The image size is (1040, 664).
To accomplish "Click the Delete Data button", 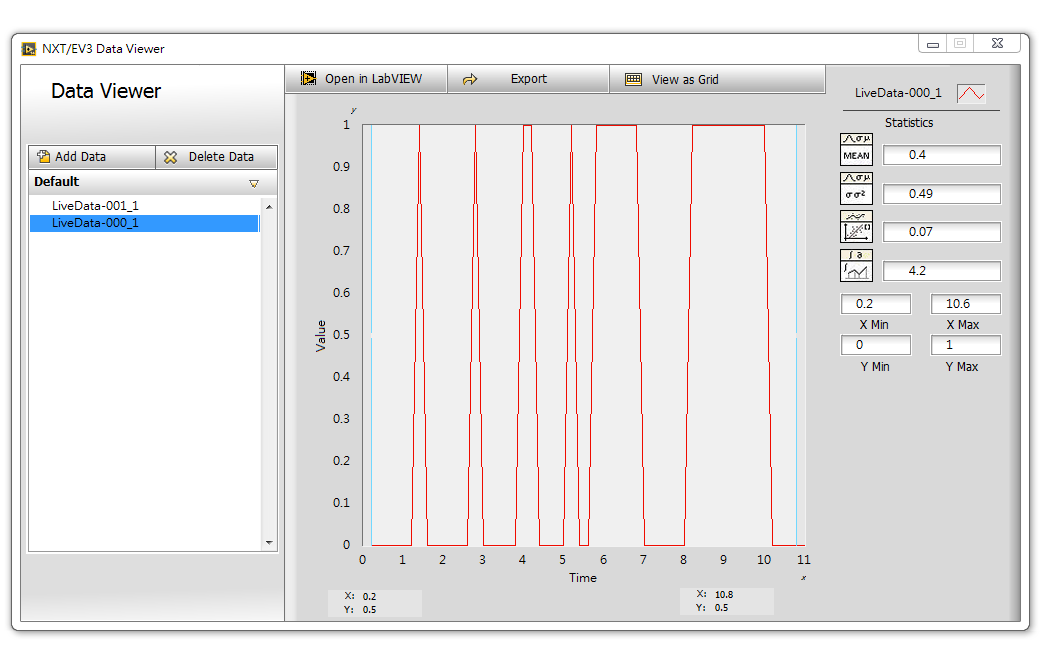I will click(x=215, y=157).
